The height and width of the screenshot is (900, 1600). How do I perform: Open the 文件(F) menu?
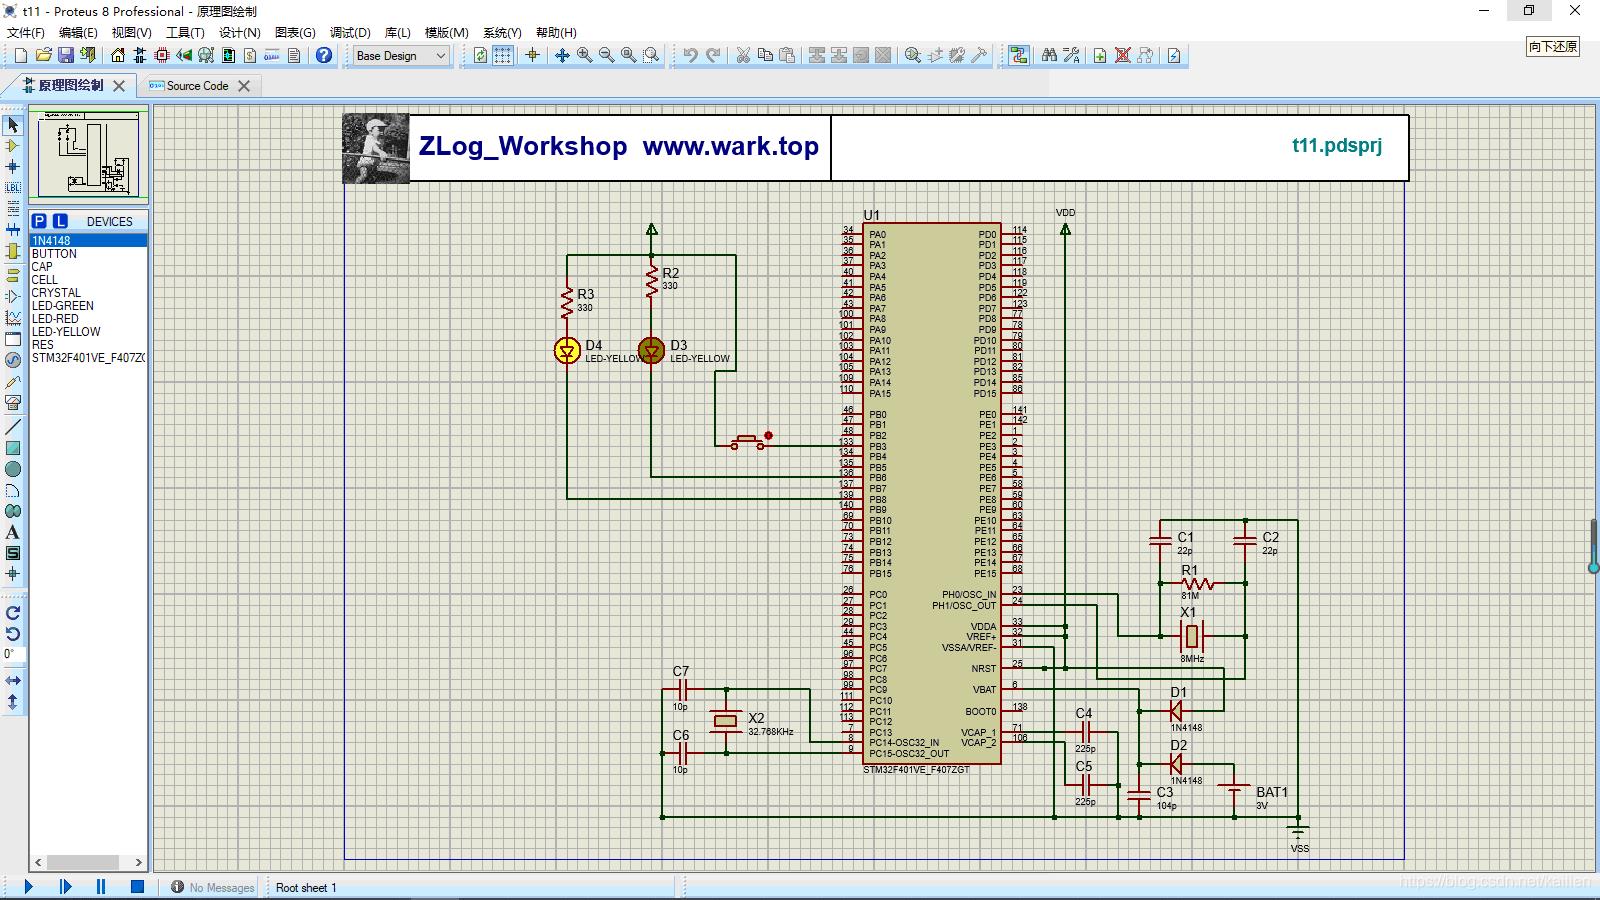click(x=25, y=32)
